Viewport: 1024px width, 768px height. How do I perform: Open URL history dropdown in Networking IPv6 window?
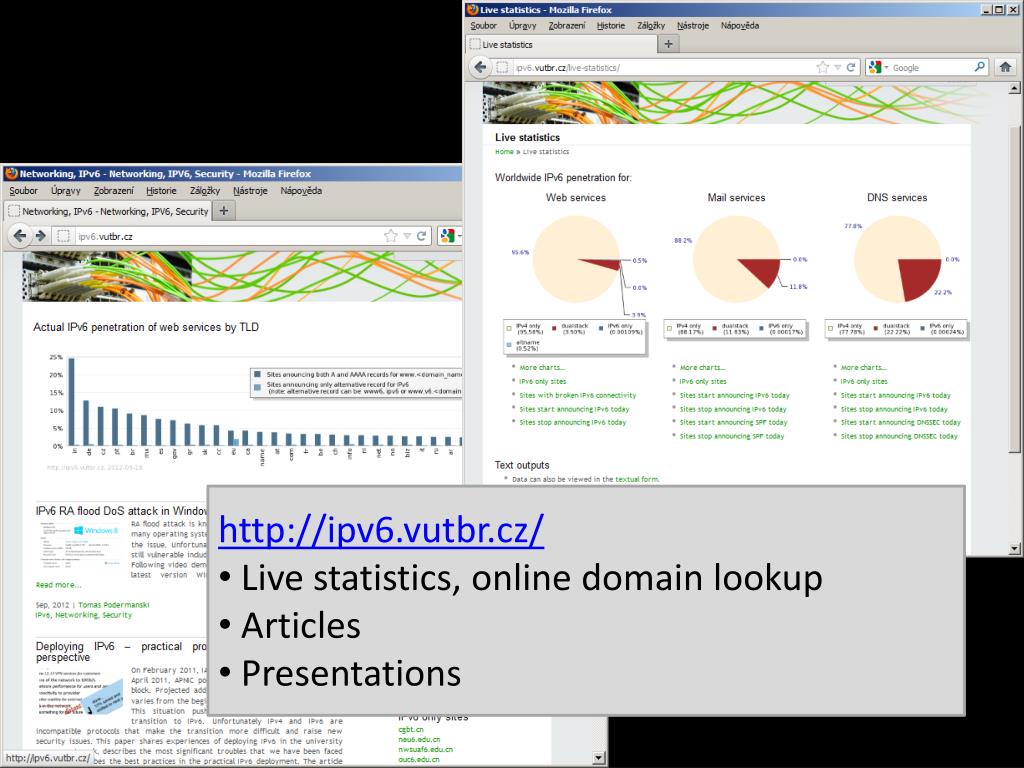point(407,236)
